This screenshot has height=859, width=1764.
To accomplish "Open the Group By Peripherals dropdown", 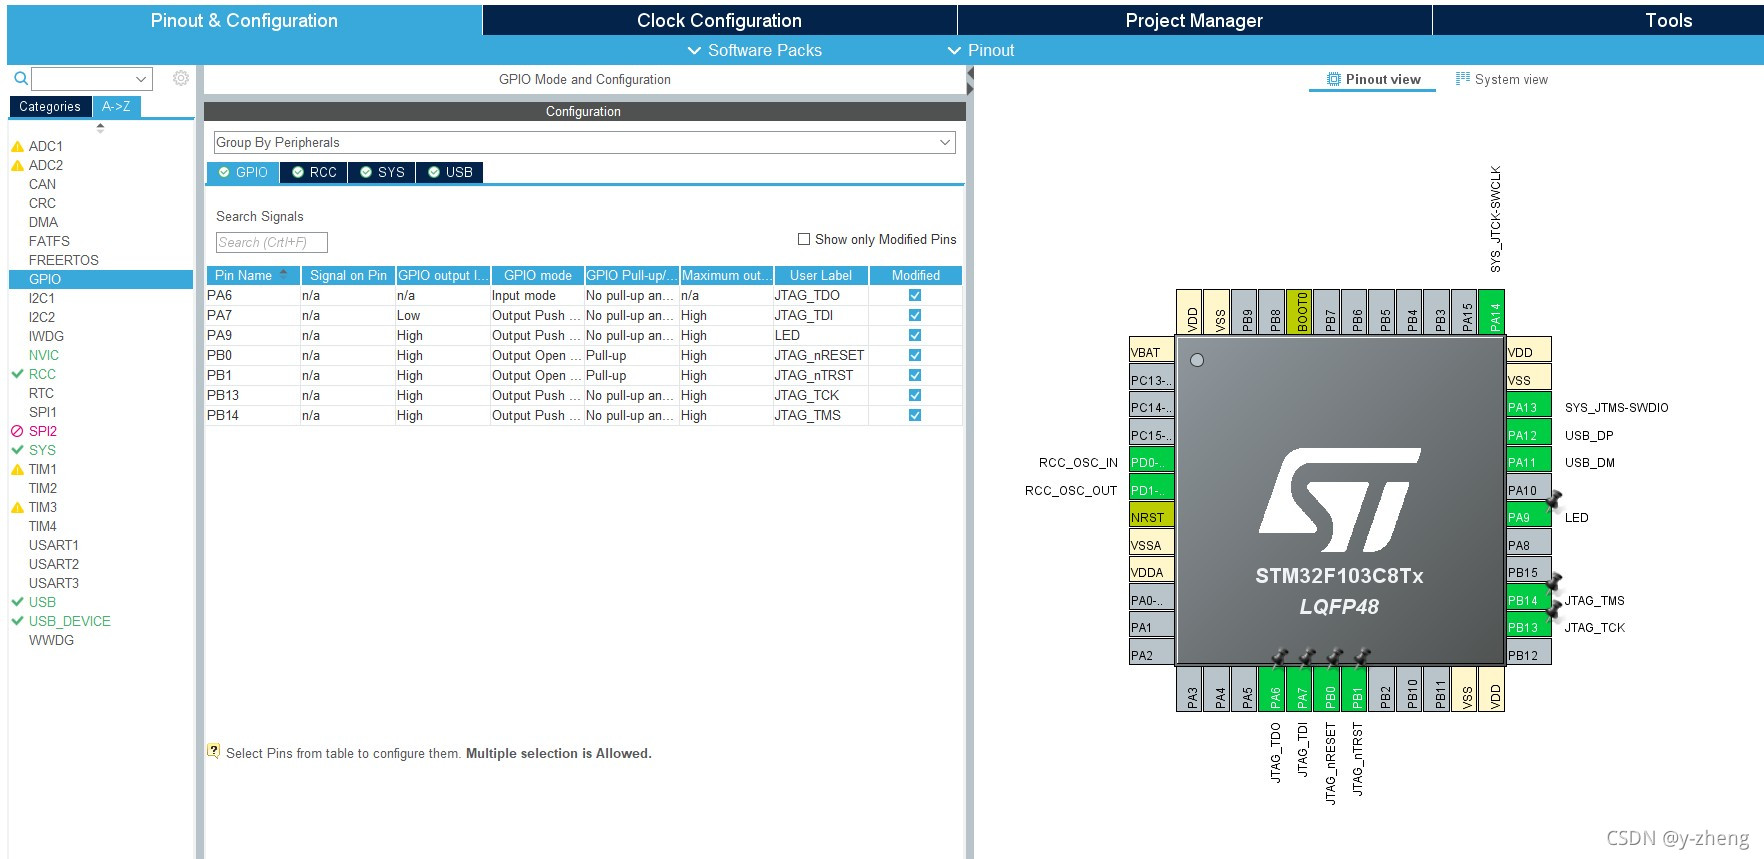I will pos(585,142).
